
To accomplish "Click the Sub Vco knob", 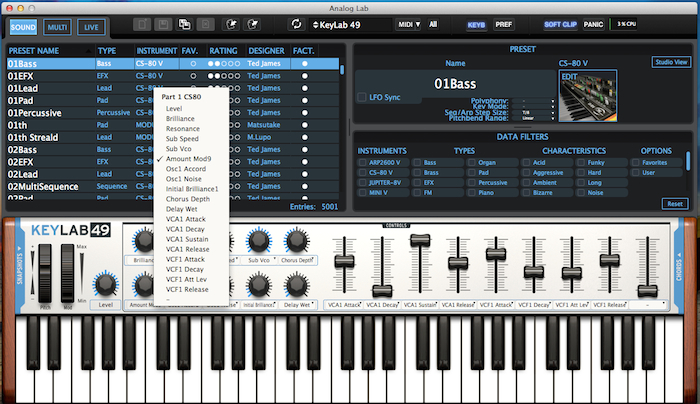I will [x=258, y=241].
